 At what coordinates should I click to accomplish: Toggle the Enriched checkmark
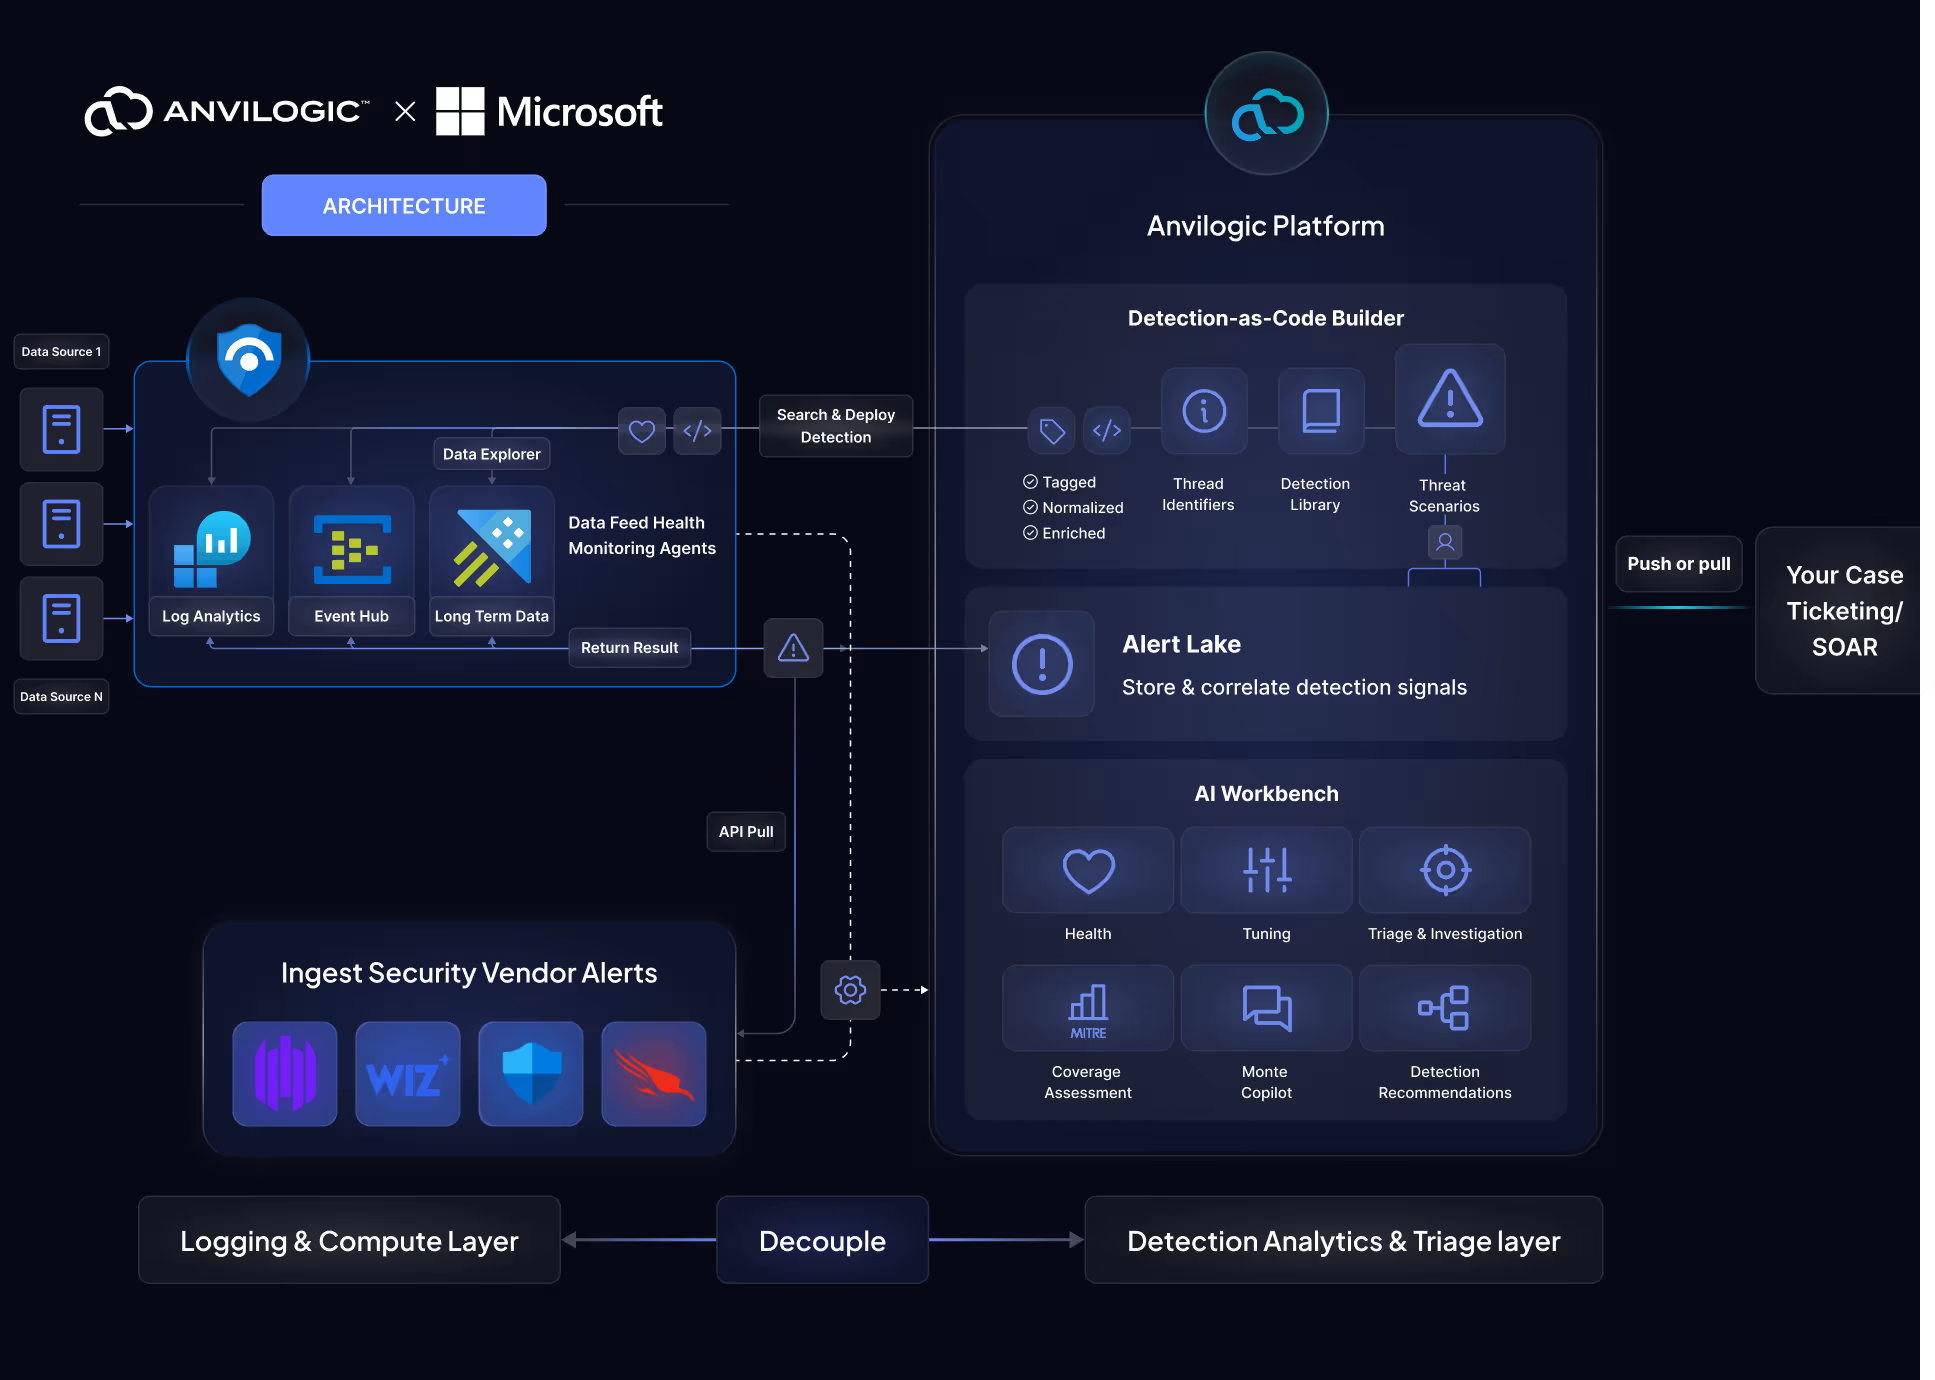coord(1030,533)
